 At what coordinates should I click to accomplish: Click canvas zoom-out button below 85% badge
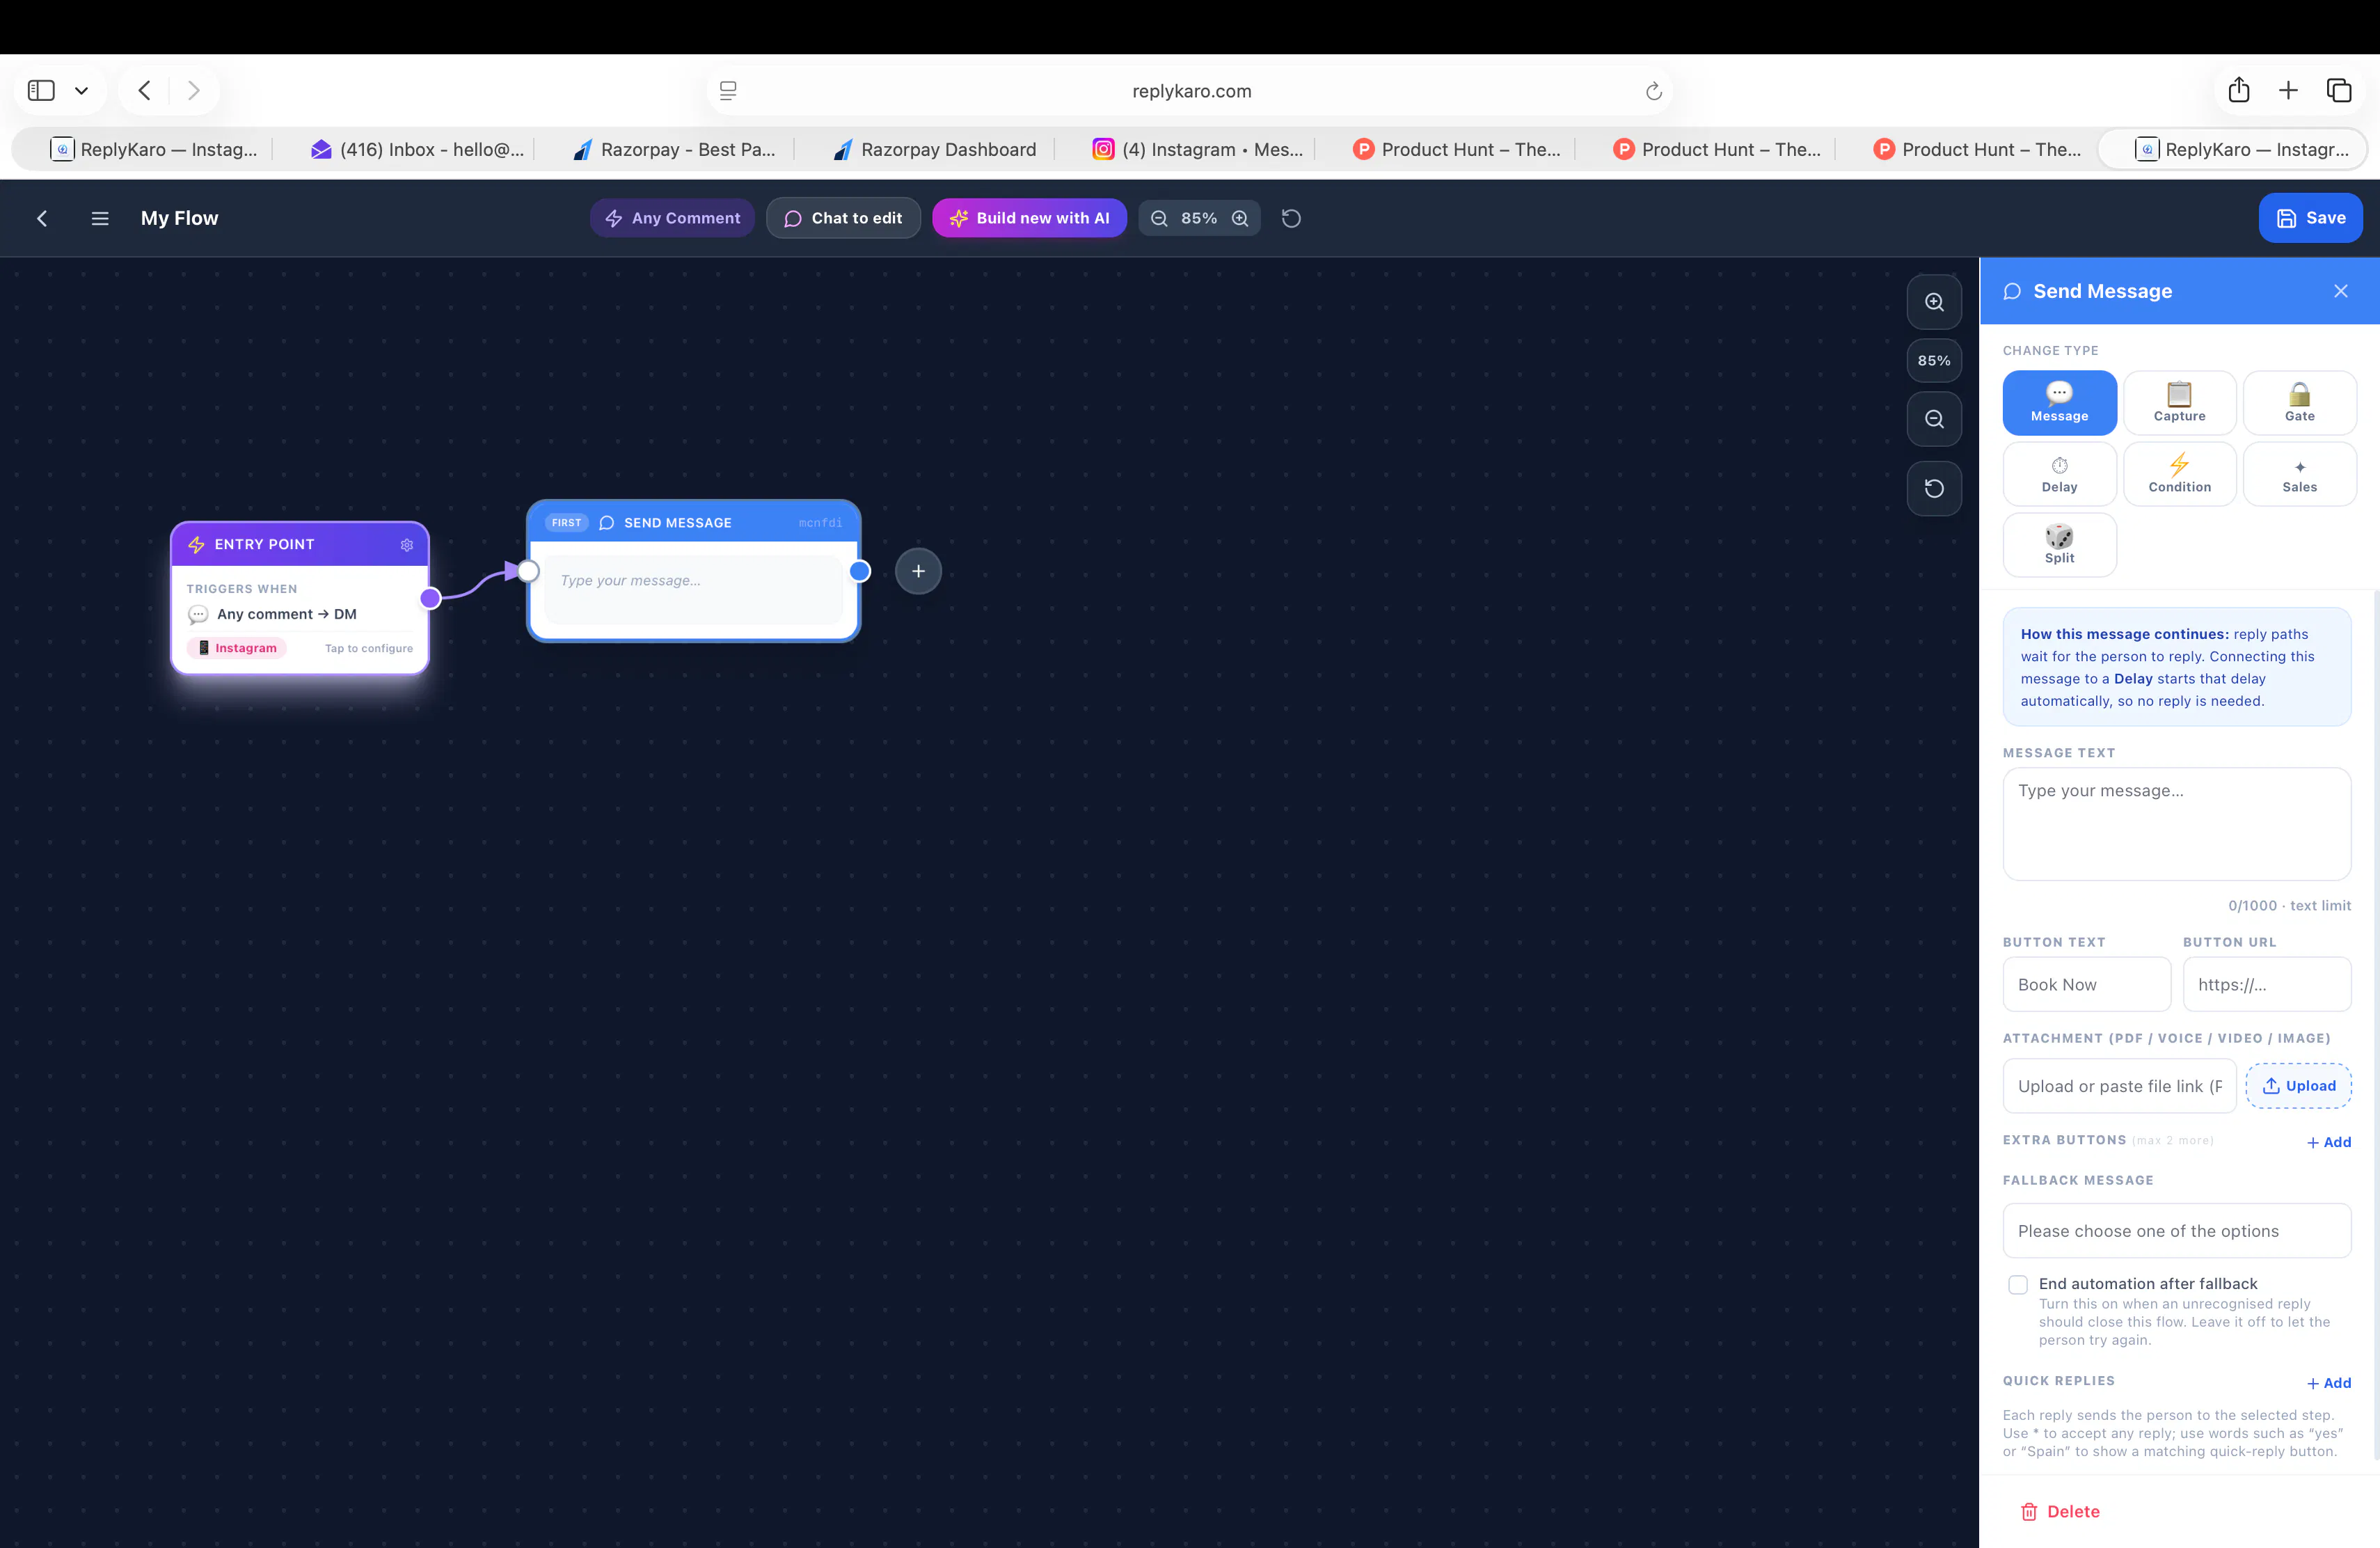tap(1934, 419)
